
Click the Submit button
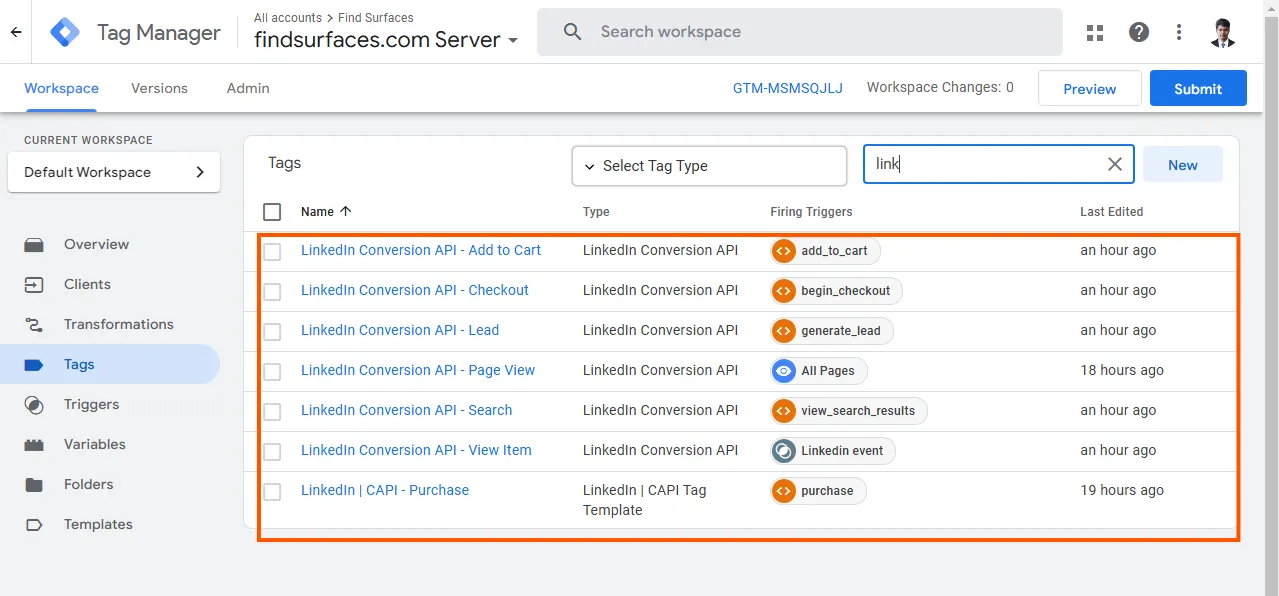click(x=1198, y=88)
